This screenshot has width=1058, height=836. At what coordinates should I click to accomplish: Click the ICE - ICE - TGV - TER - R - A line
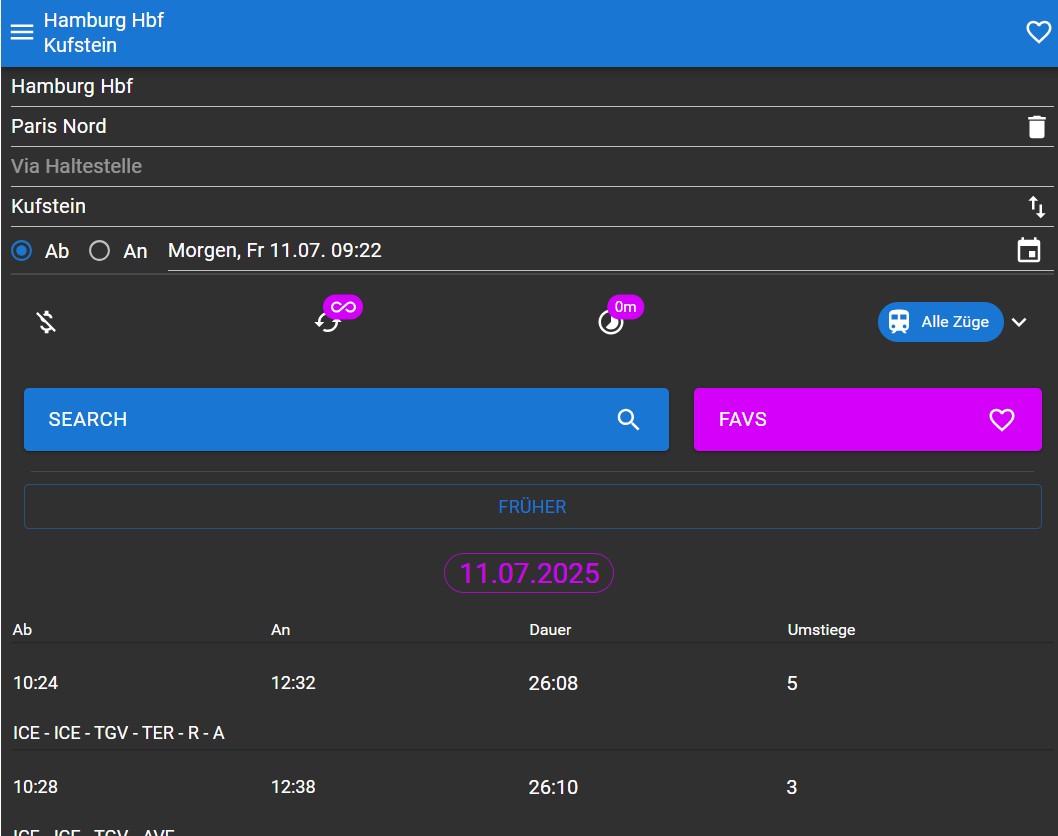119,733
